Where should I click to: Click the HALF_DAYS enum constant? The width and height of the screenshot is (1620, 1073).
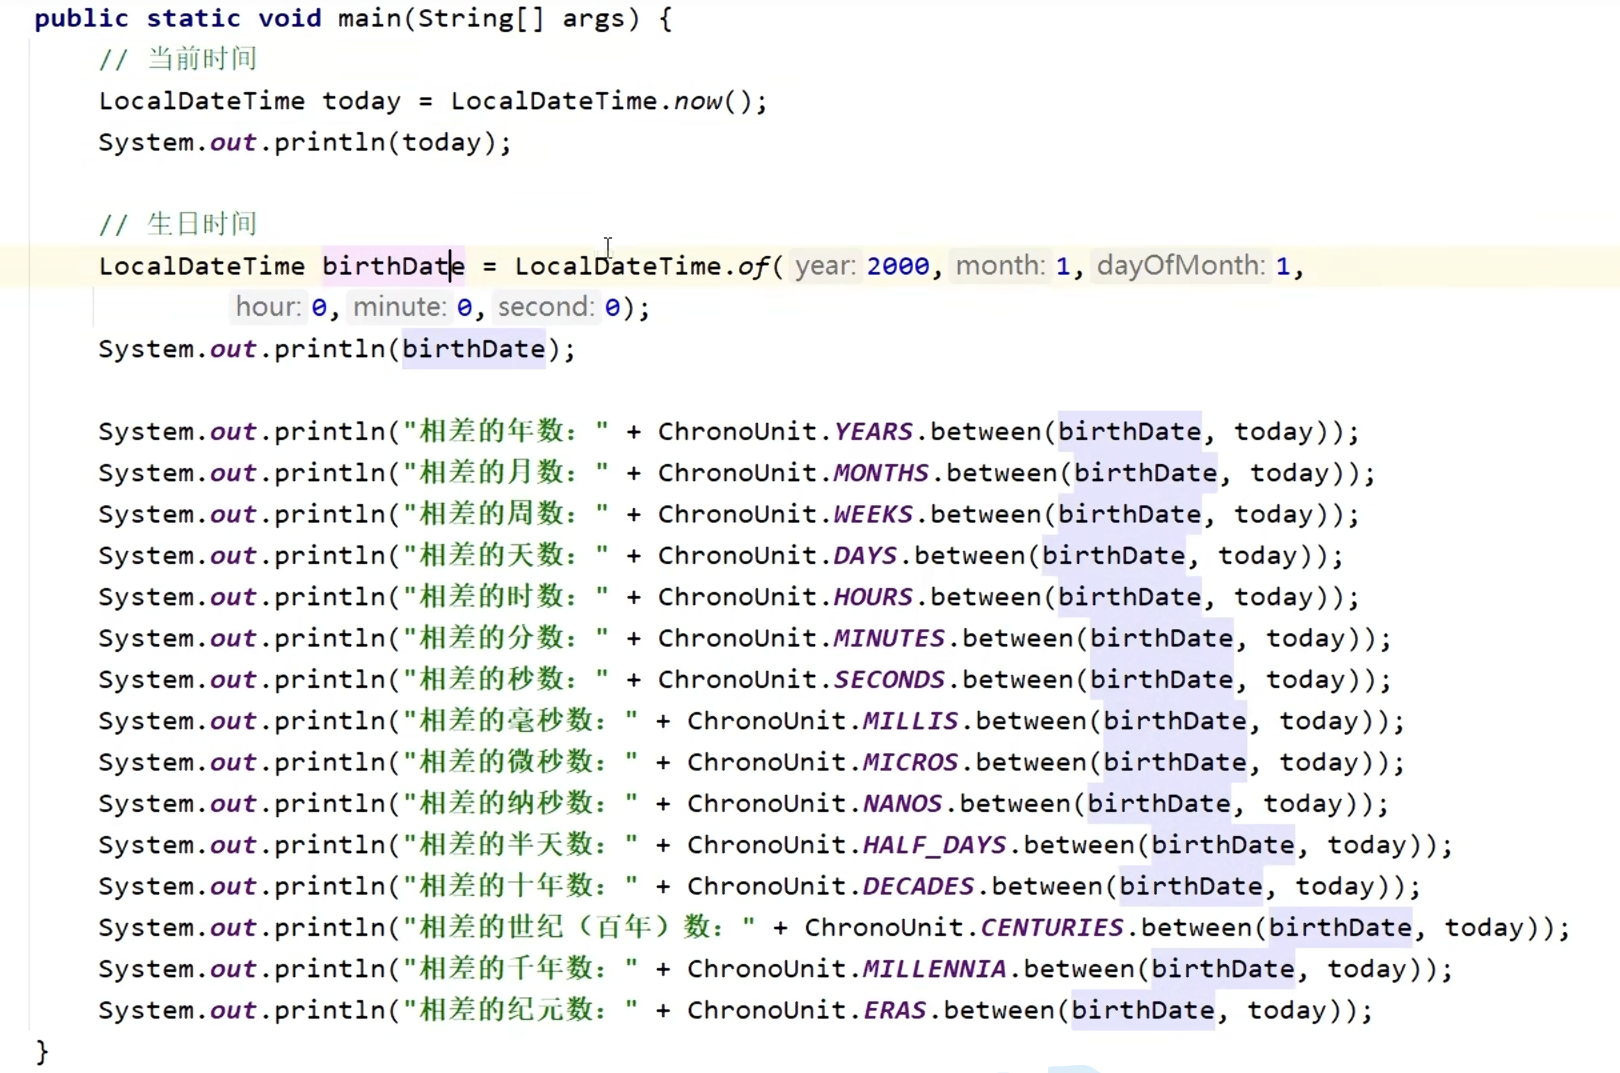(934, 846)
